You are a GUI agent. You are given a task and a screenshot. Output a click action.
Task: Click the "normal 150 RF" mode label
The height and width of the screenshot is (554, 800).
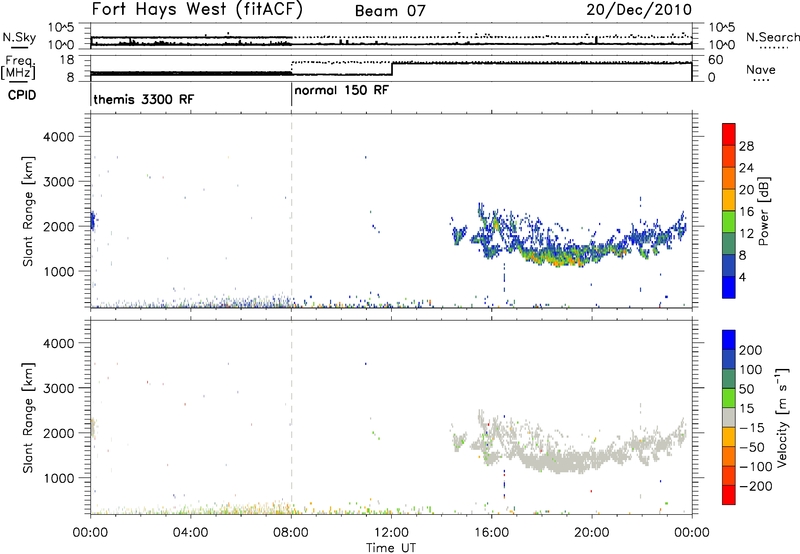click(341, 90)
